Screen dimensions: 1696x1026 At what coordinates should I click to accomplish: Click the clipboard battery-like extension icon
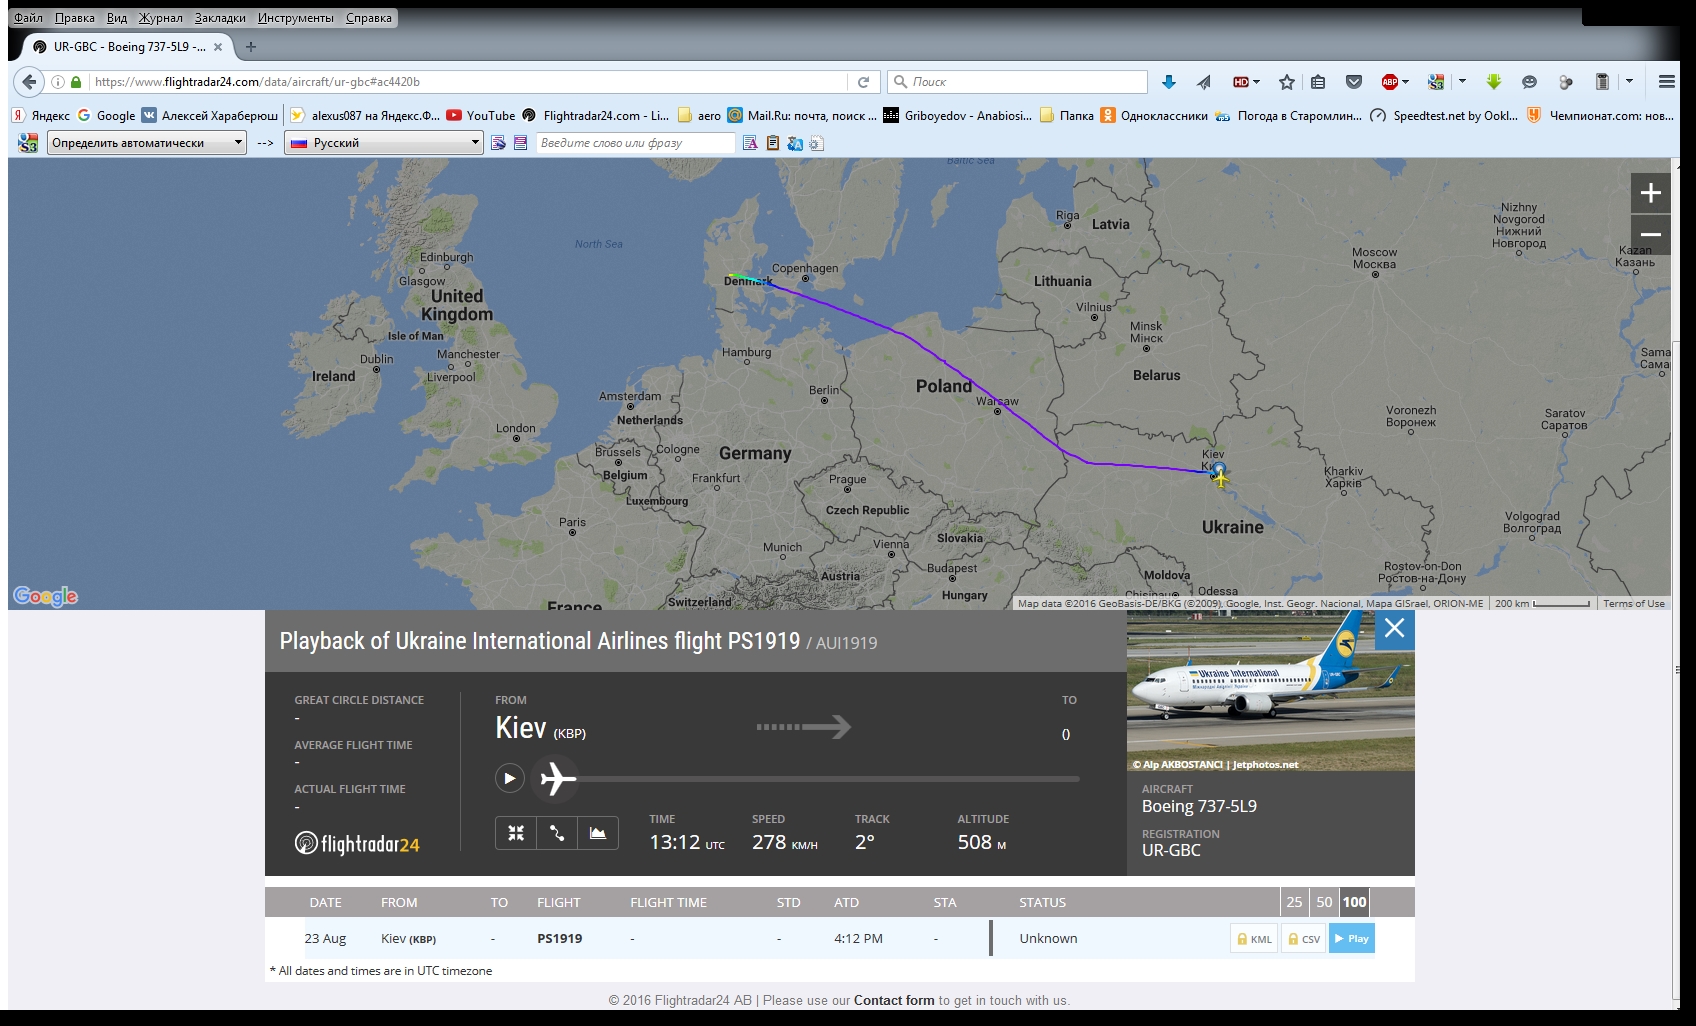pyautogui.click(x=1602, y=82)
